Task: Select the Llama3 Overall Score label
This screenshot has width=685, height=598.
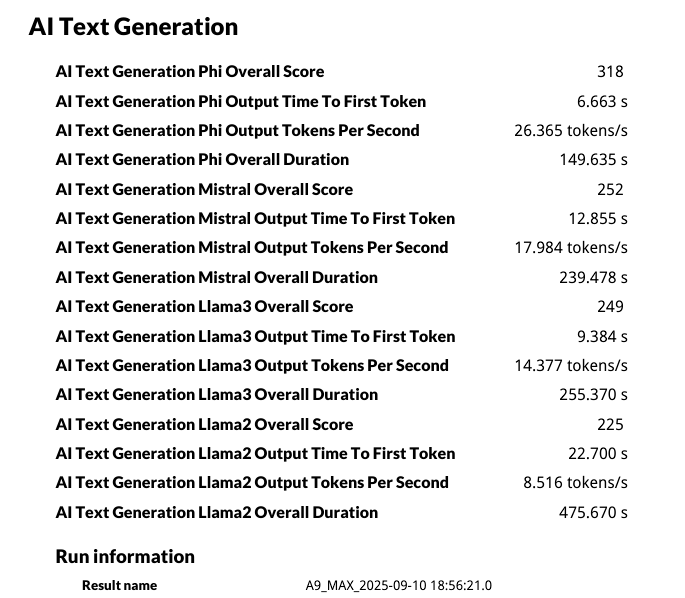Action: [204, 306]
